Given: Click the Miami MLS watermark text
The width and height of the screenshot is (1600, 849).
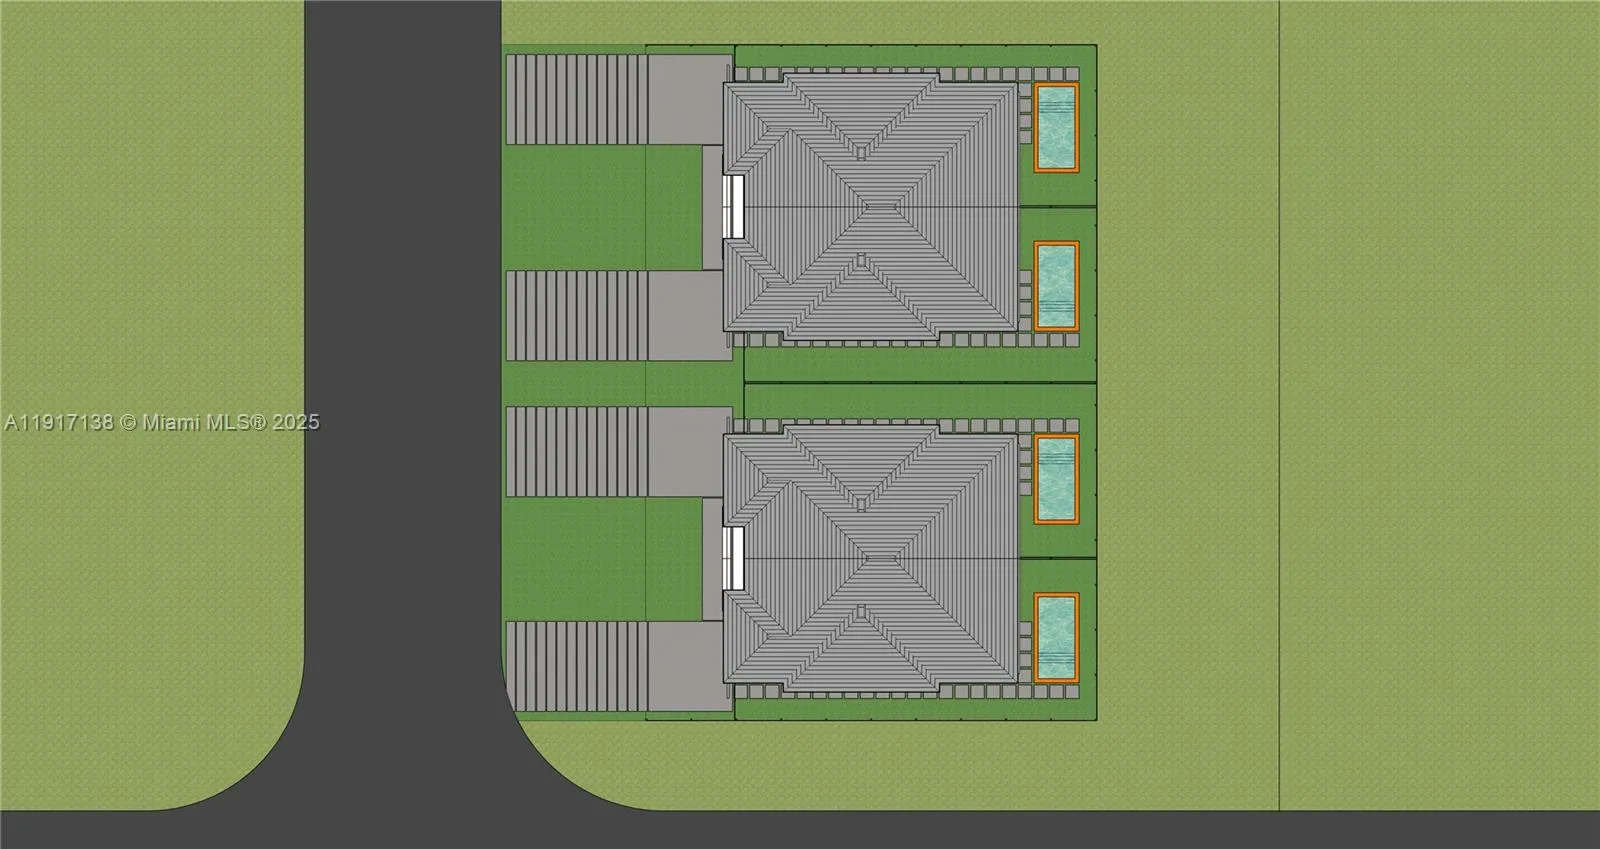Looking at the screenshot, I should click(162, 423).
